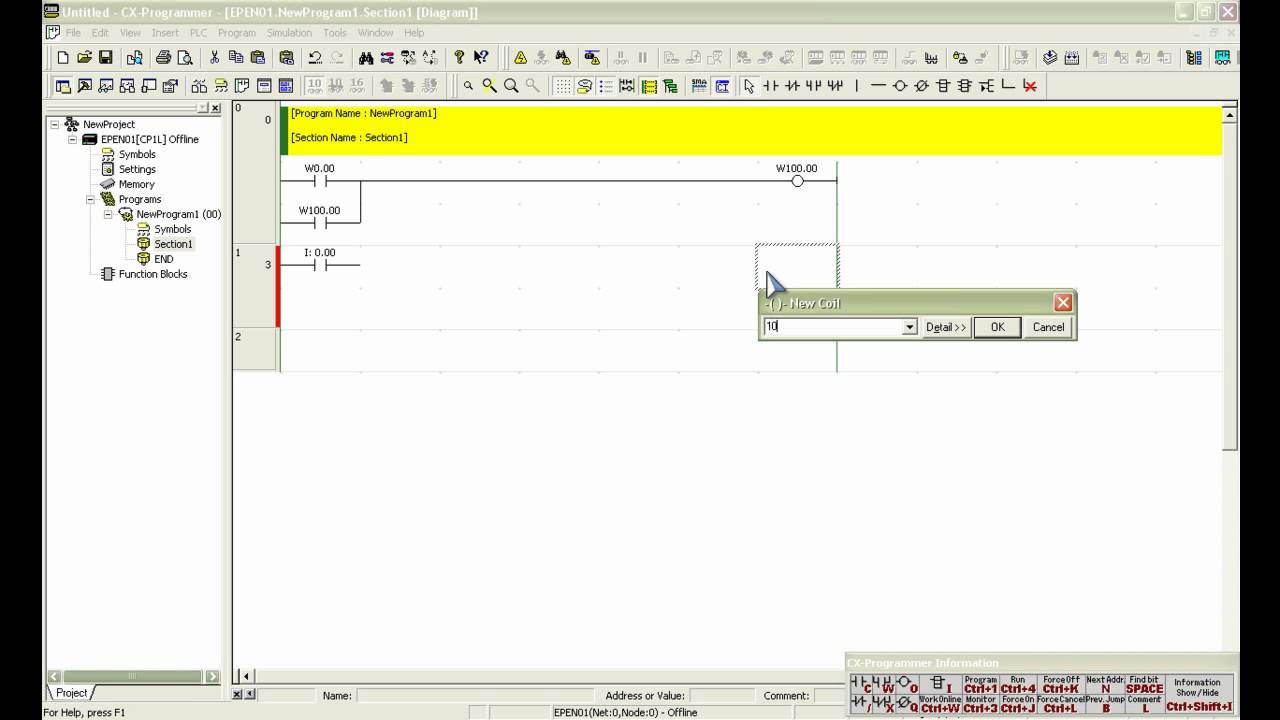Select Section1 in the project tree

click(173, 244)
